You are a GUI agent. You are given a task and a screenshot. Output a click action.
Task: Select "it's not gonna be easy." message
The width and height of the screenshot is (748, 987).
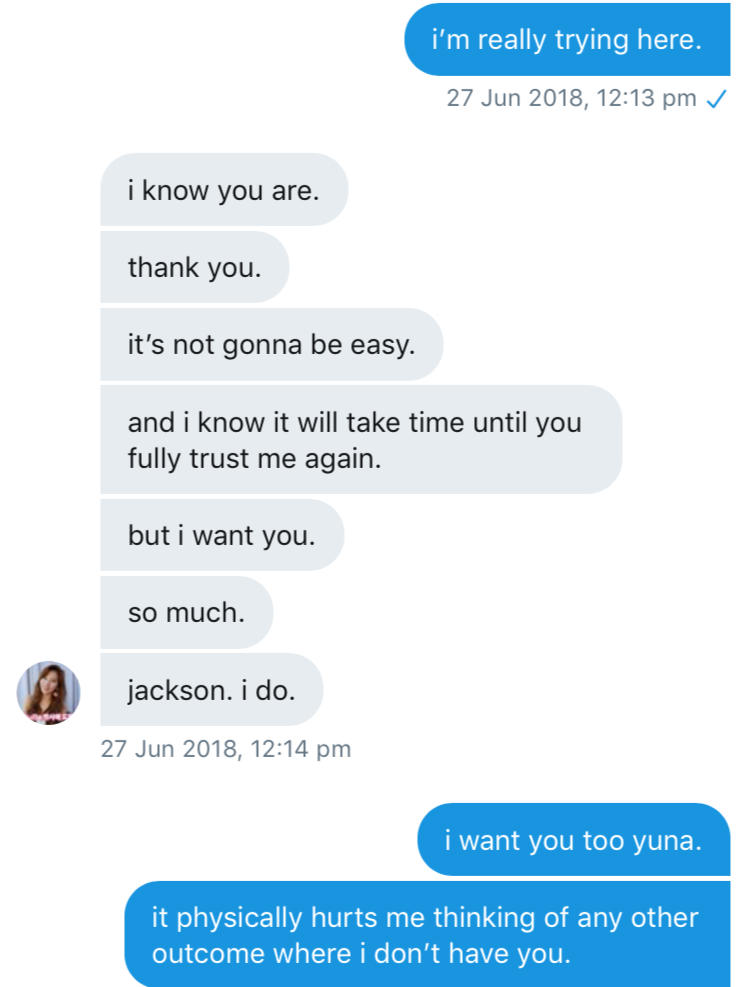point(271,345)
